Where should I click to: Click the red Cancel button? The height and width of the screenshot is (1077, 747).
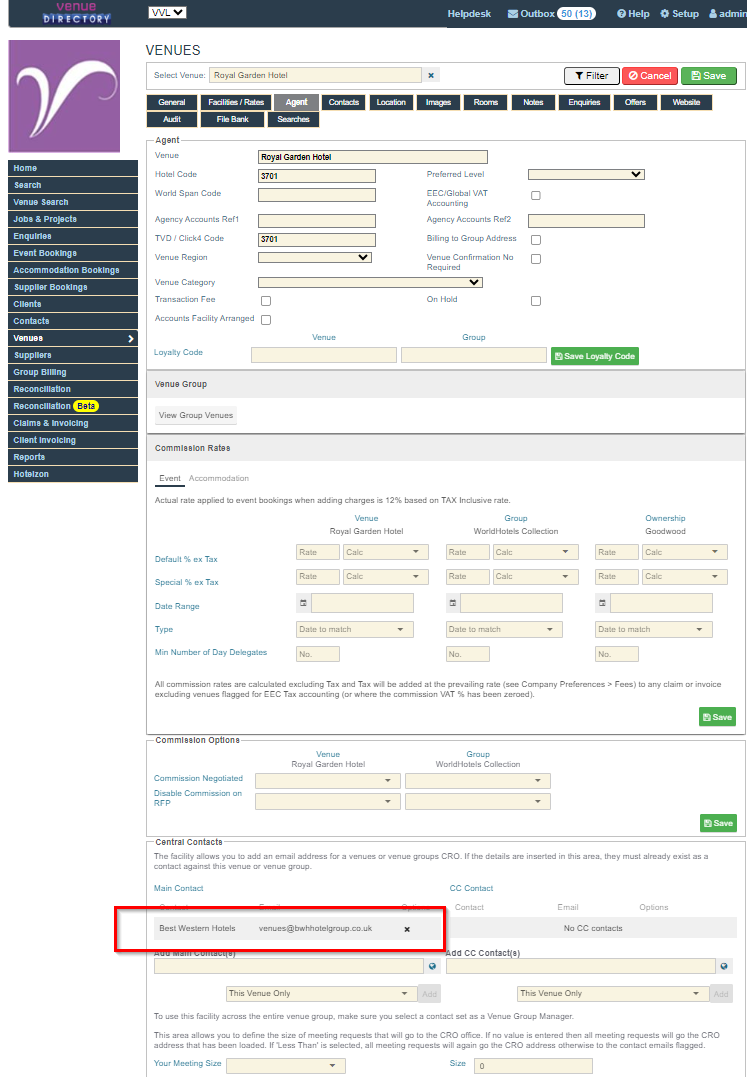tap(650, 76)
